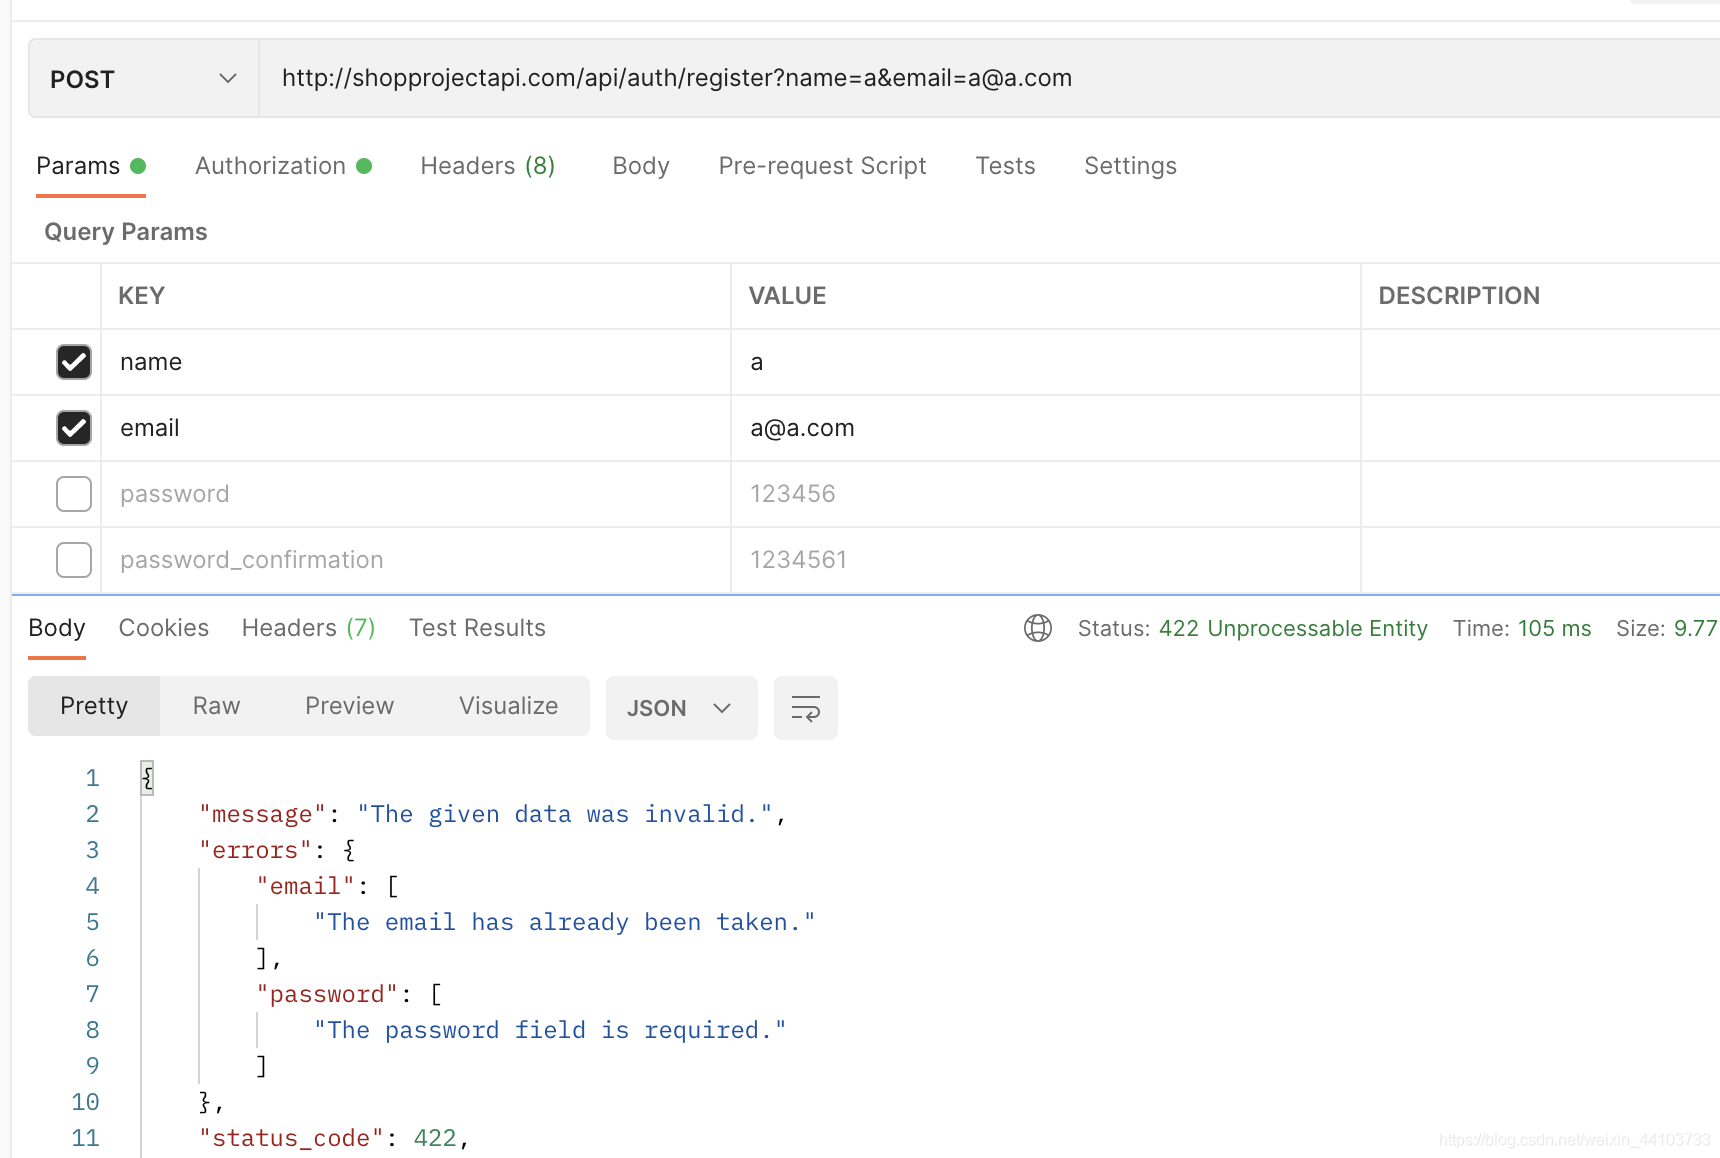1720x1158 pixels.
Task: Select the response Body tab
Action: pos(57,628)
